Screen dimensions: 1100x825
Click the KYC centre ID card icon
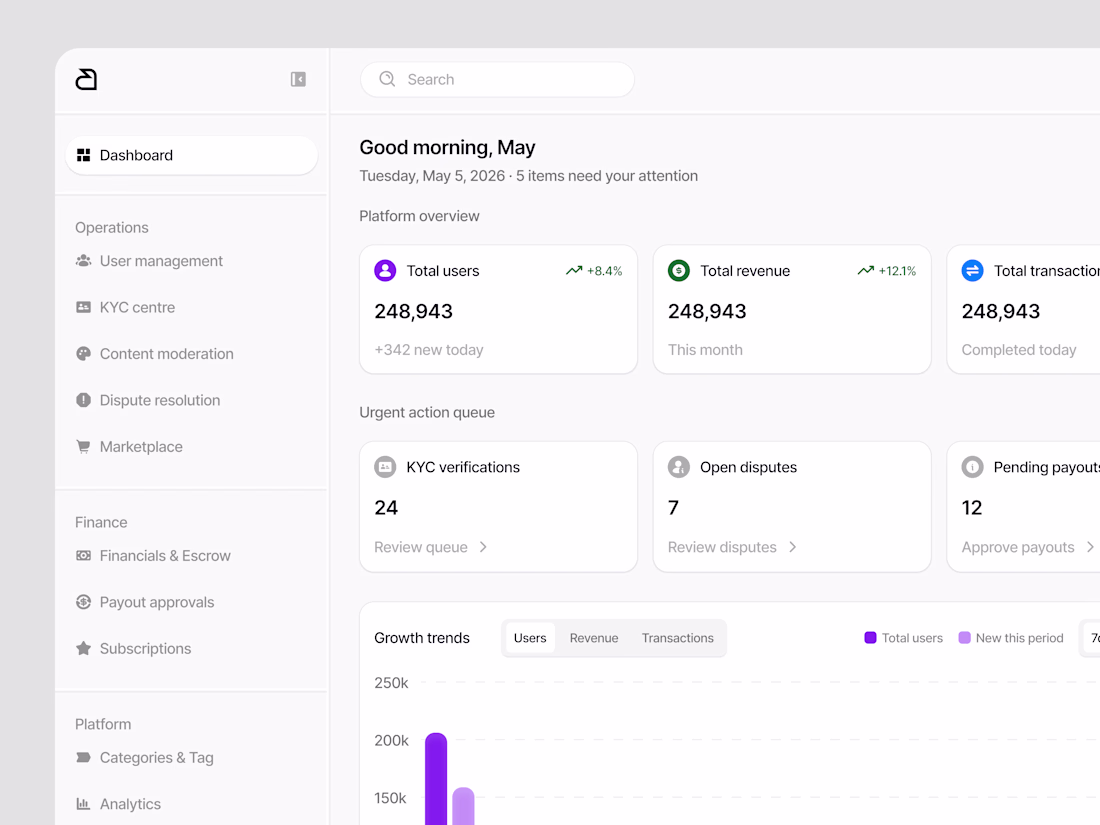coord(83,307)
